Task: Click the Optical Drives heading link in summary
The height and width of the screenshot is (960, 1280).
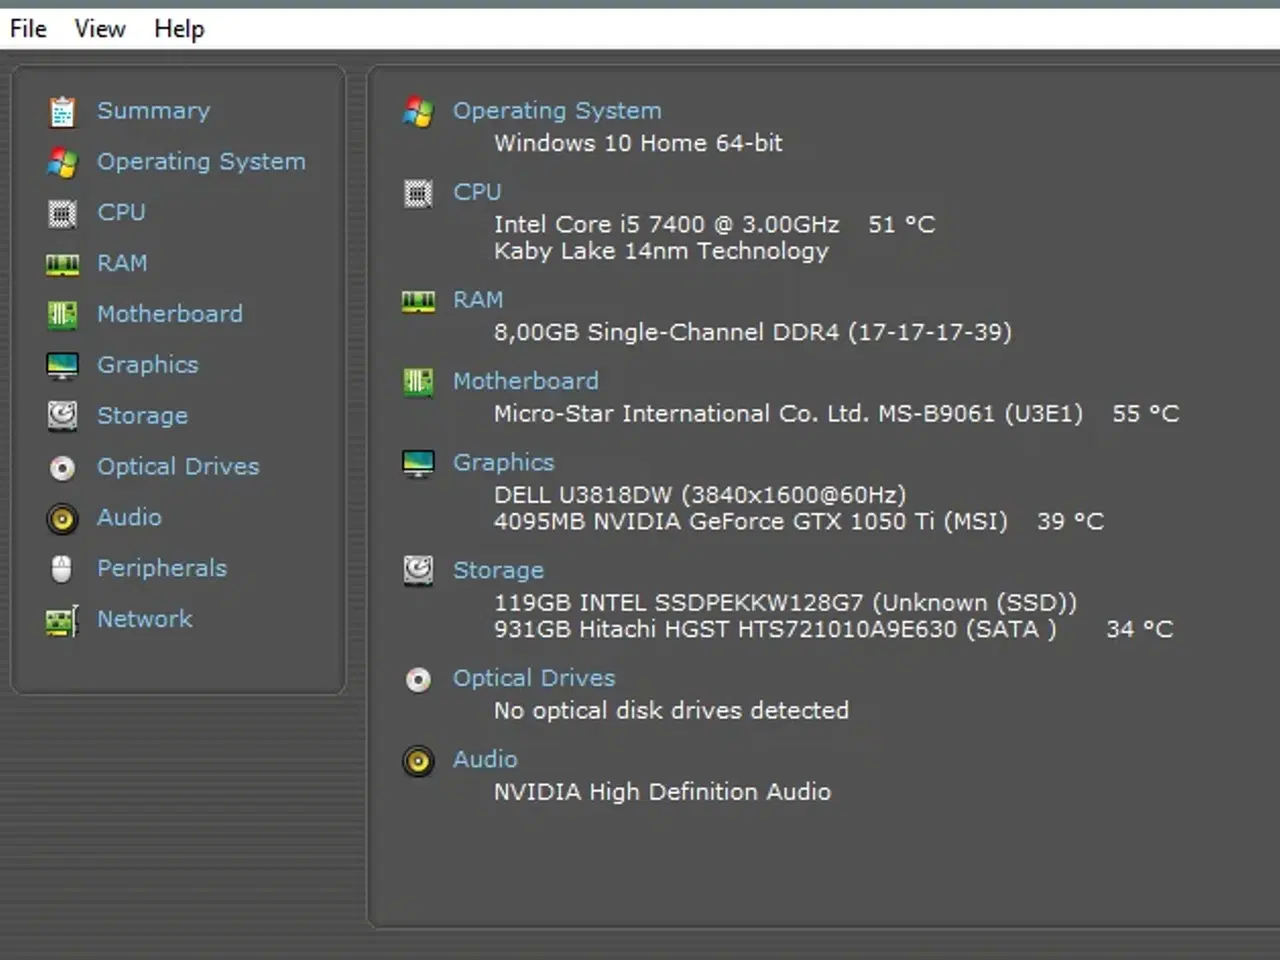Action: (x=534, y=678)
